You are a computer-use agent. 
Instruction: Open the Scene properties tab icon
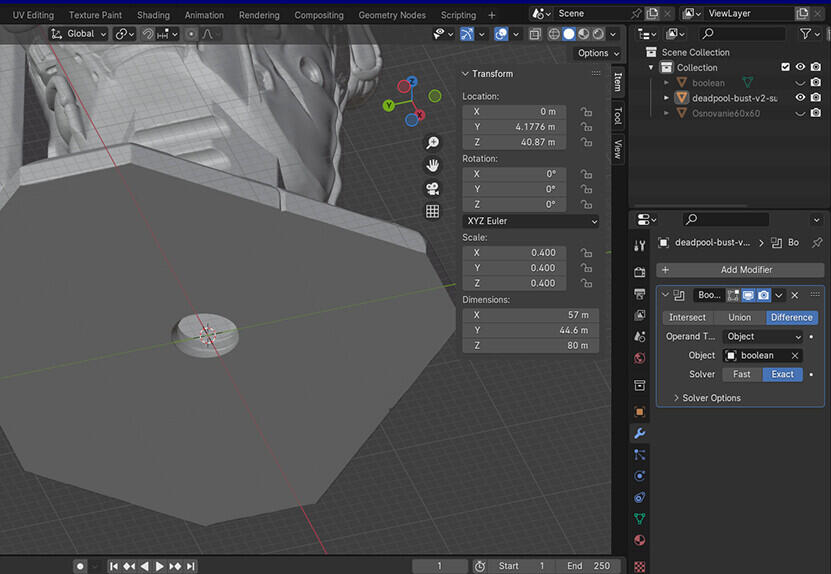[x=640, y=337]
